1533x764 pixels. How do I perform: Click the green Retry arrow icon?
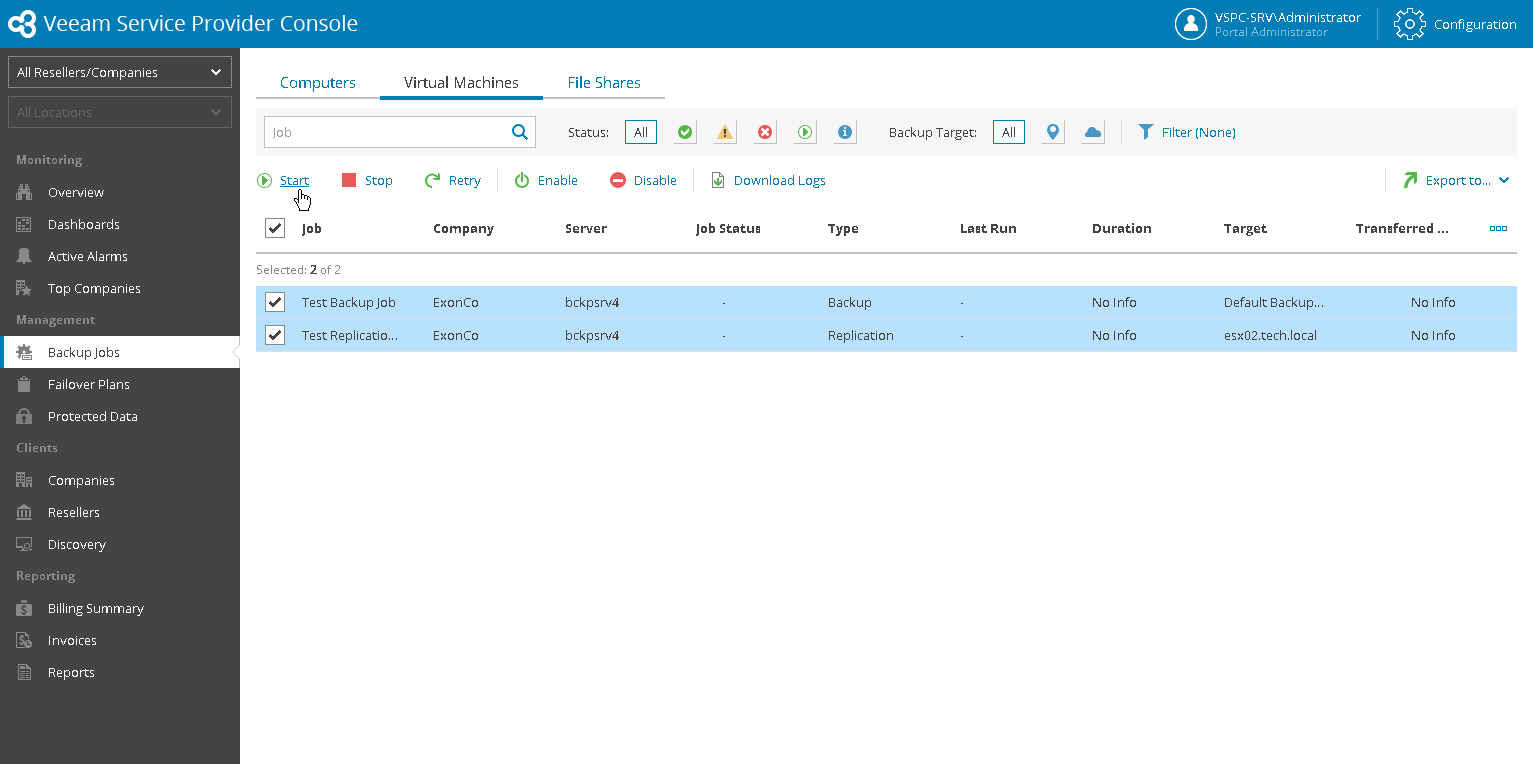pos(432,180)
